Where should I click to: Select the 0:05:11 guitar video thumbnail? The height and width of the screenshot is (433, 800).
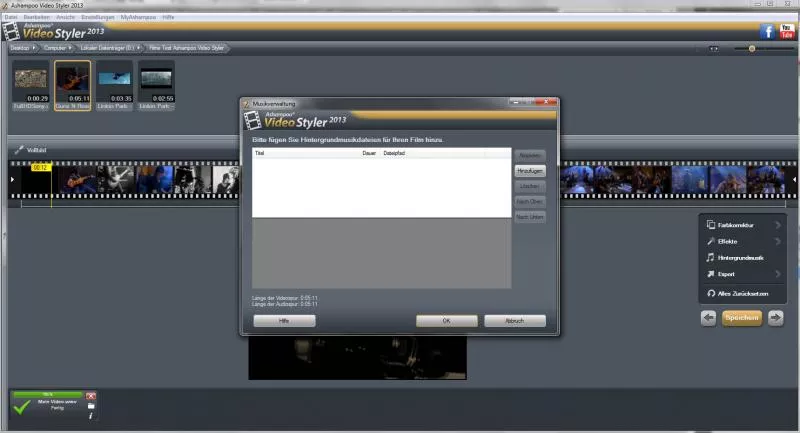point(72,85)
